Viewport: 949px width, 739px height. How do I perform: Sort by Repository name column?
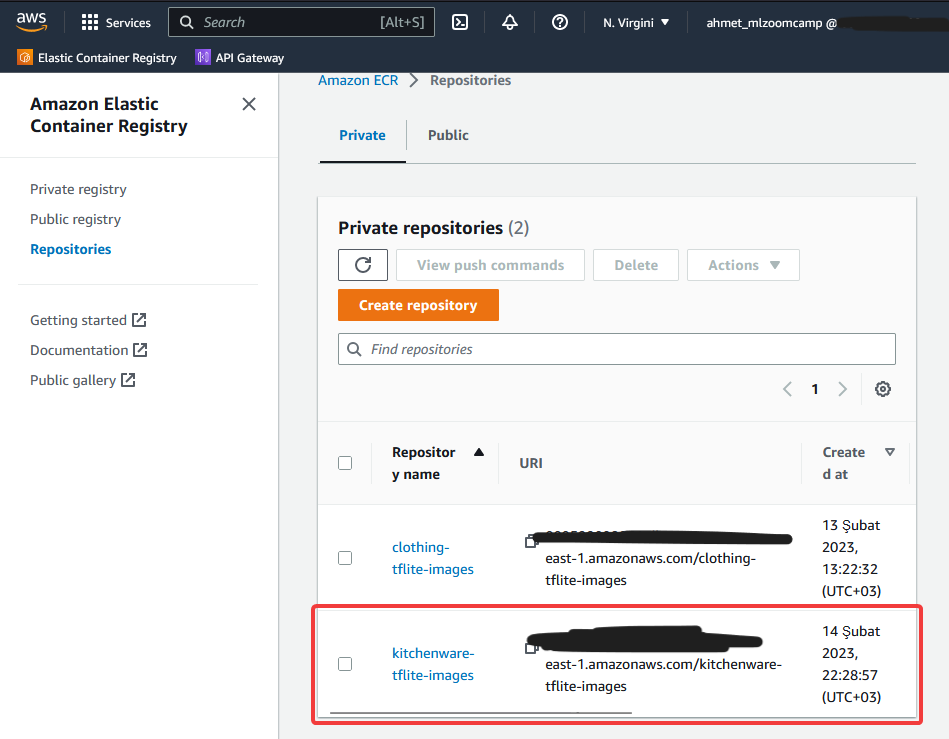click(438, 463)
